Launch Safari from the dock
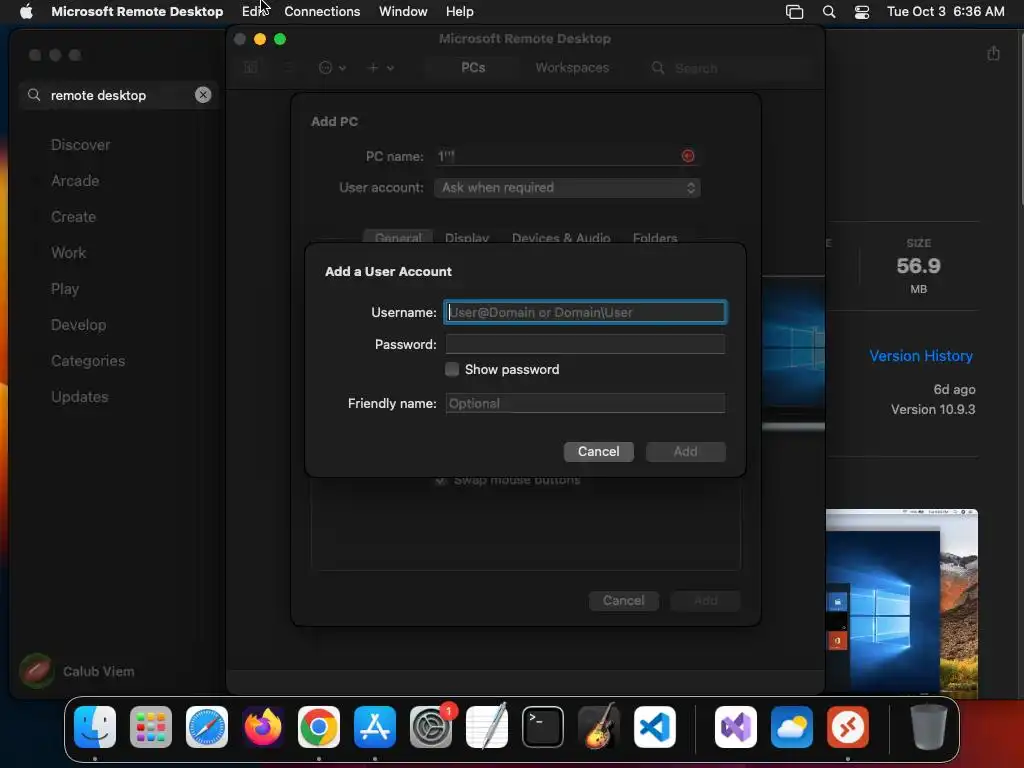 pyautogui.click(x=207, y=727)
